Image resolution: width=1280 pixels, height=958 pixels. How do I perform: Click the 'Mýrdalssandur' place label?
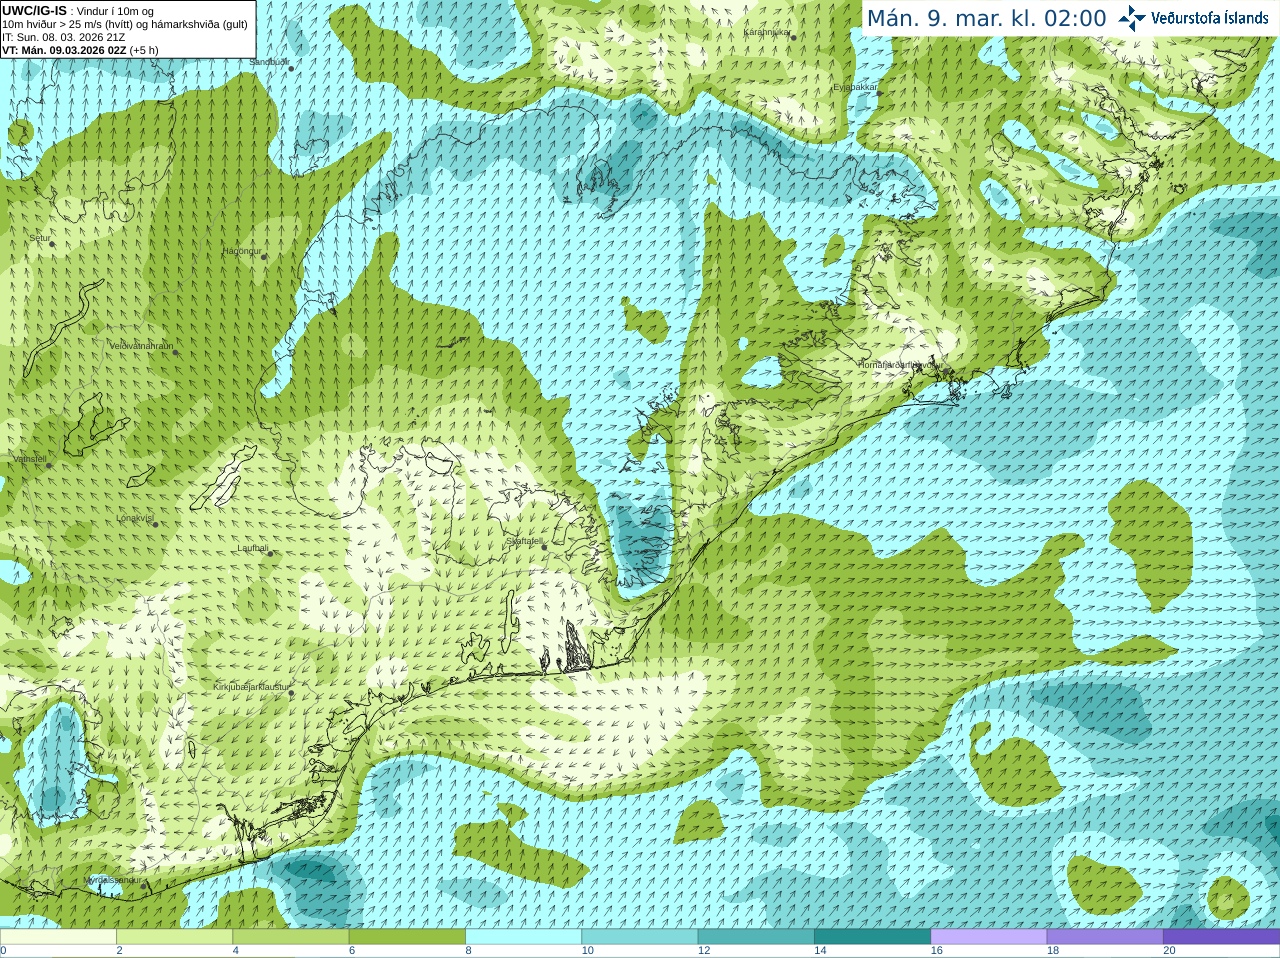pos(113,880)
